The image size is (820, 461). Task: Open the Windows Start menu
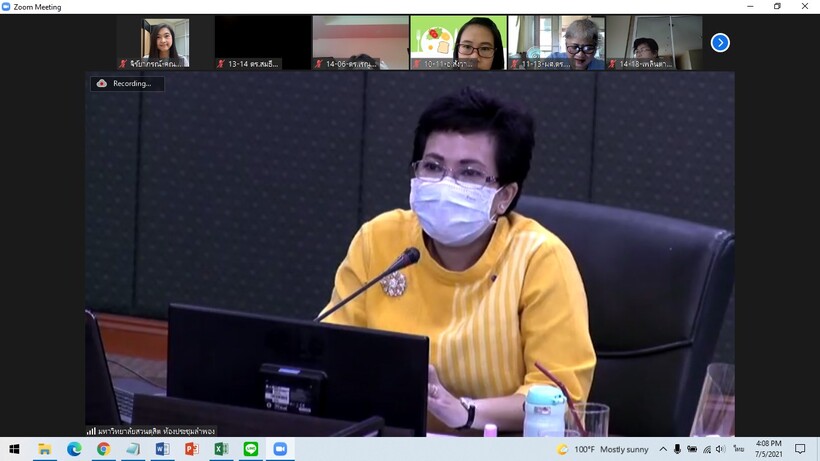[15, 449]
